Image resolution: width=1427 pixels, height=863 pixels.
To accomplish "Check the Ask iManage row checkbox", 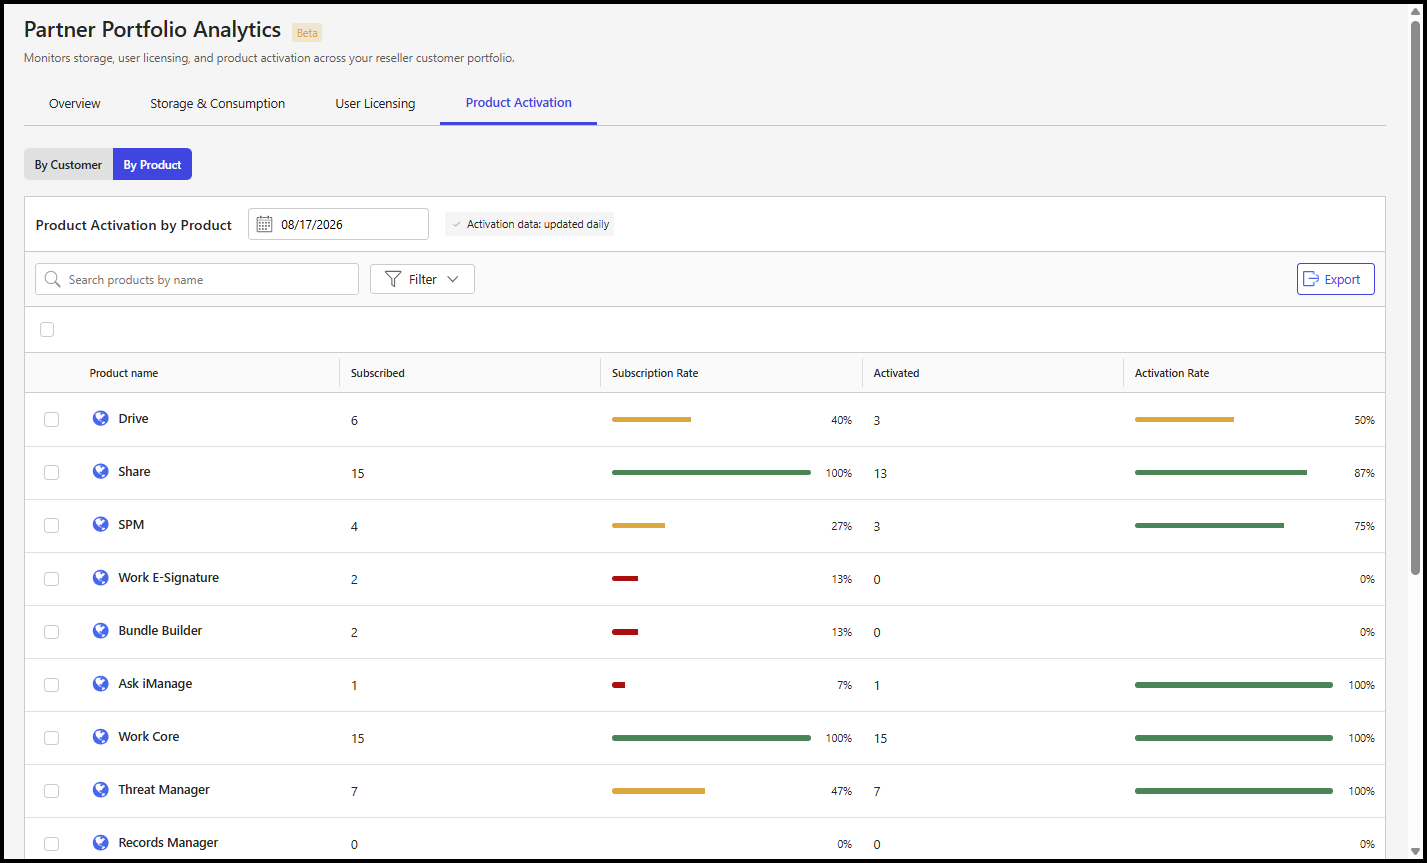I will point(51,684).
